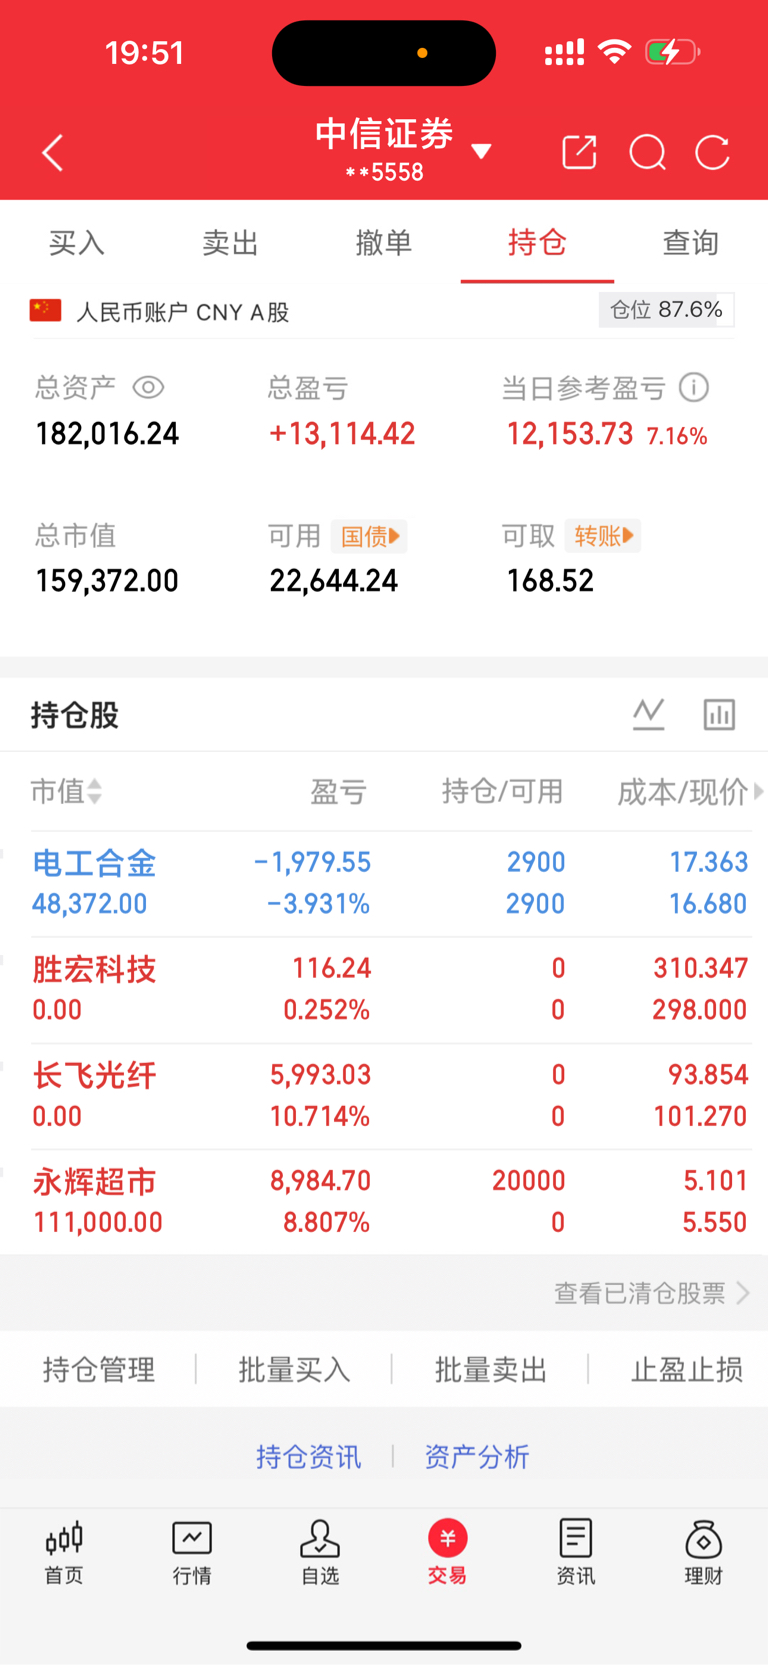The height and width of the screenshot is (1665, 768).
Task: Tap the 111,000.00 market value cell
Action: tap(98, 1222)
